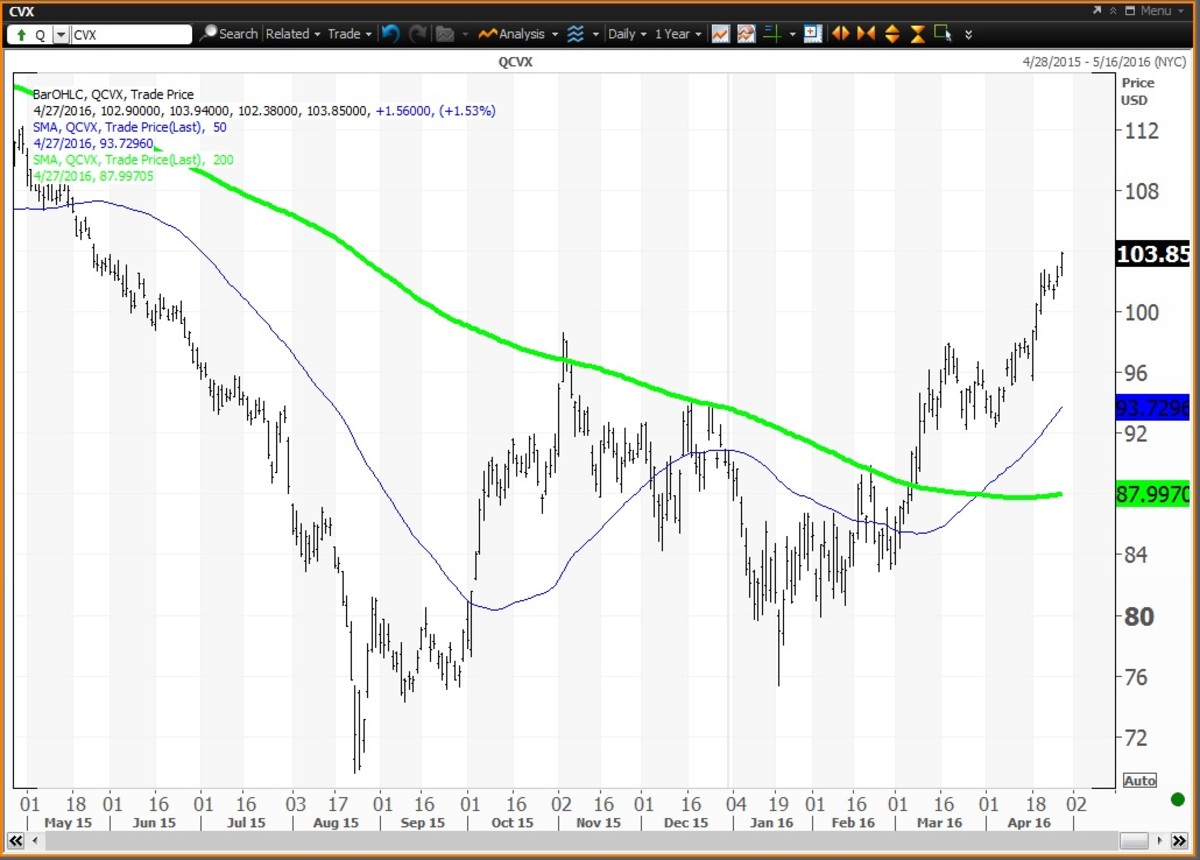Click the Search button
Screen dimensions: 1200x860
229,34
